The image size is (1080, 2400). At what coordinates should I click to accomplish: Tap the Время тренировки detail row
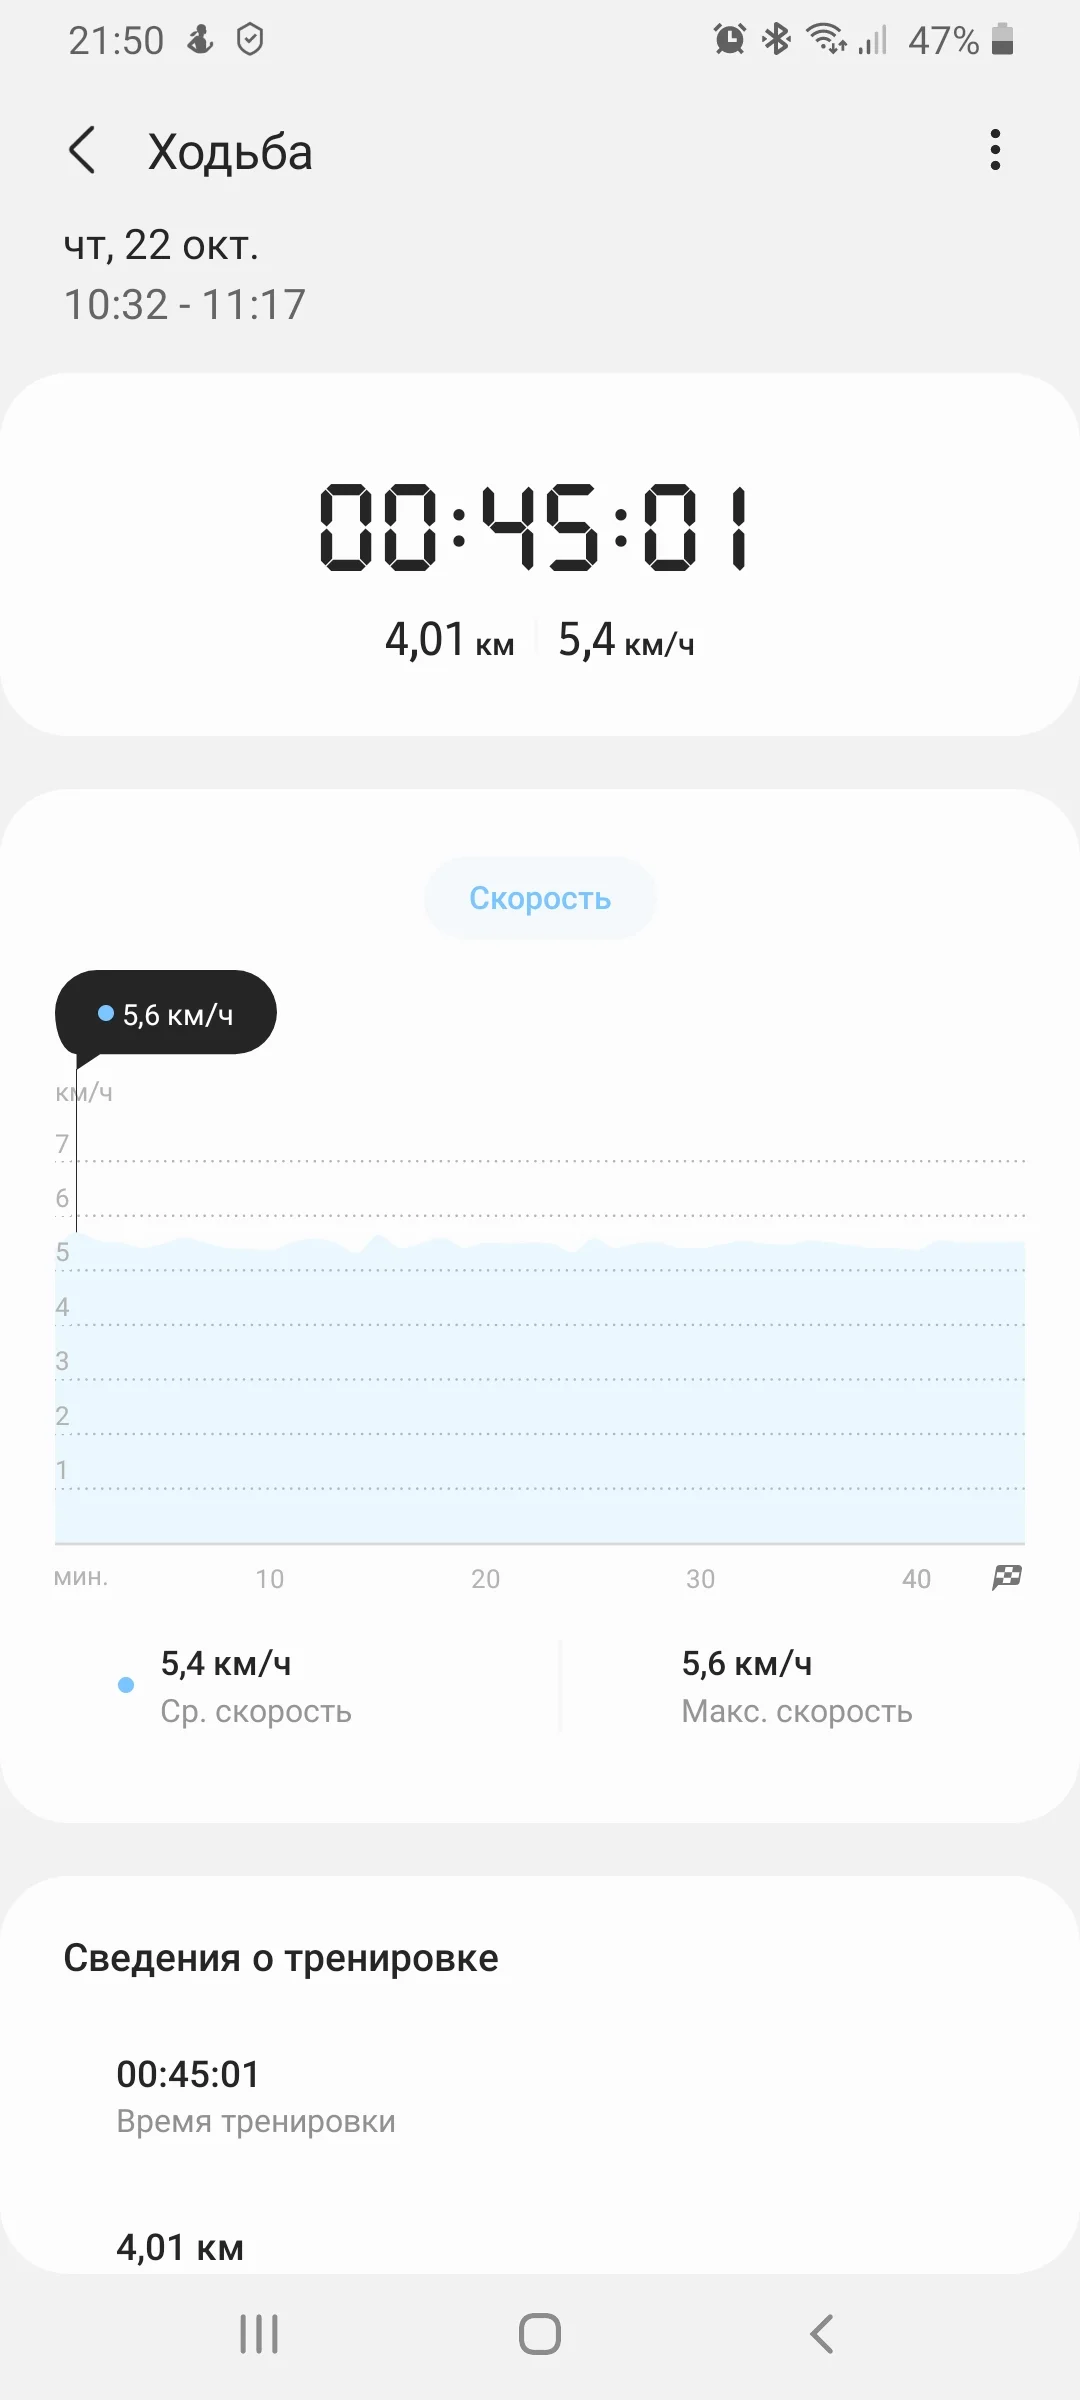[x=256, y=2096]
